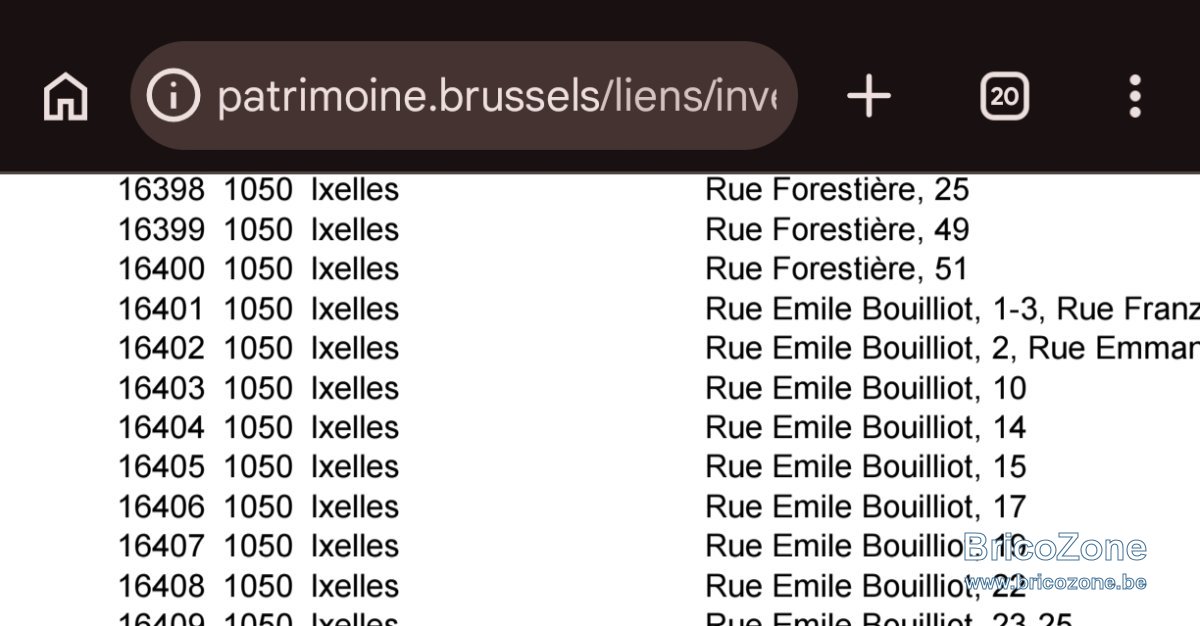Select entry Rue Emile Bouilliot, 17
This screenshot has width=1200, height=626.
(x=866, y=506)
